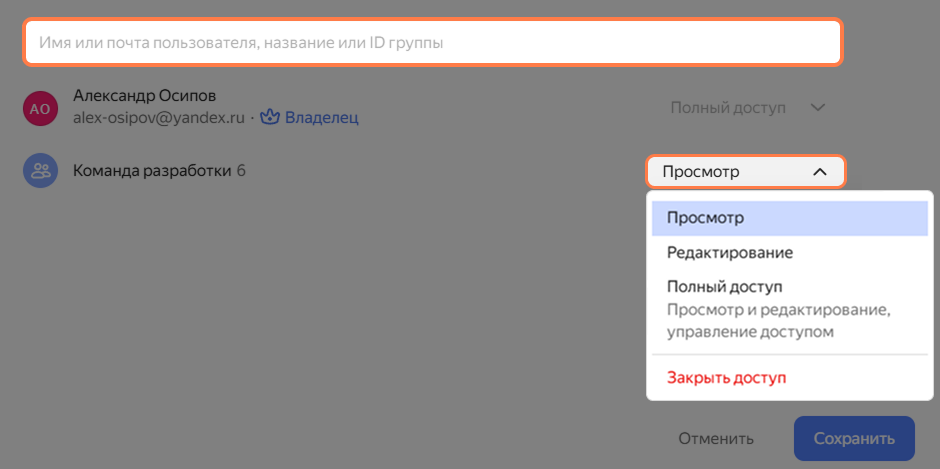Viewport: 940px width, 469px height.
Task: Click the member count 6 beside the group name
Action: 241,171
